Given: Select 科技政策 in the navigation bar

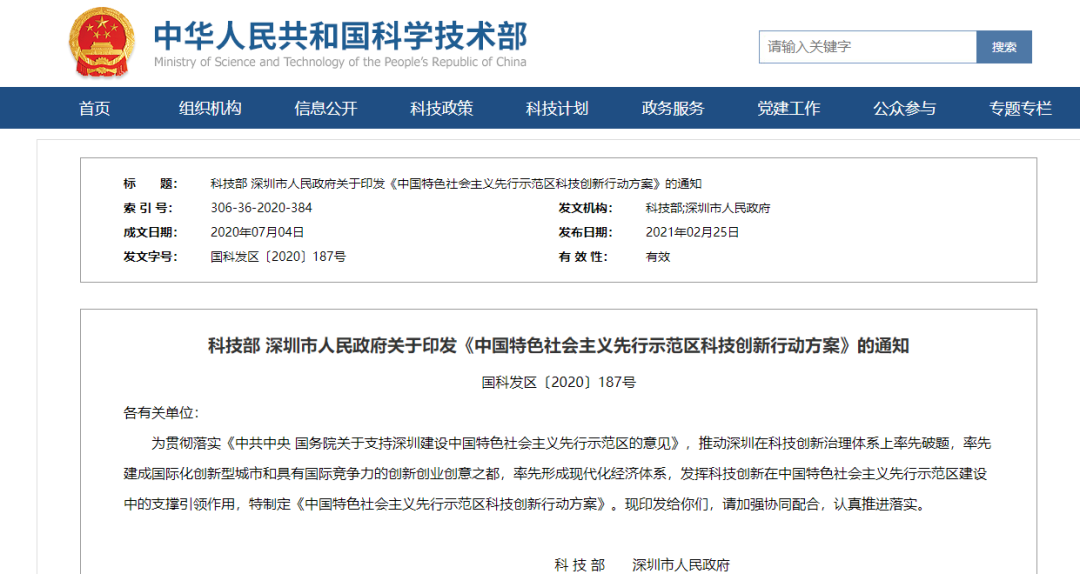Looking at the screenshot, I should click(x=442, y=109).
